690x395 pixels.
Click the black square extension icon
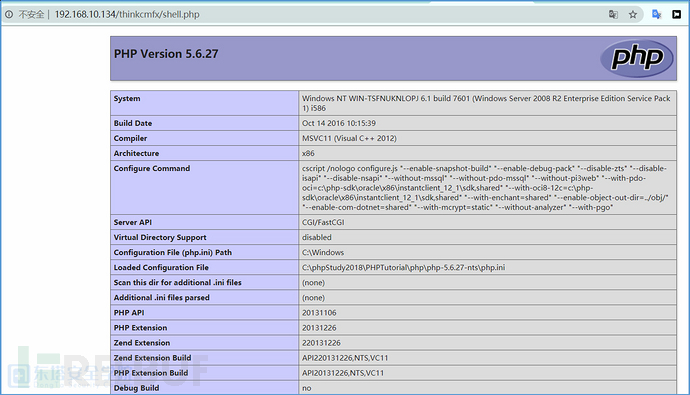click(x=676, y=15)
